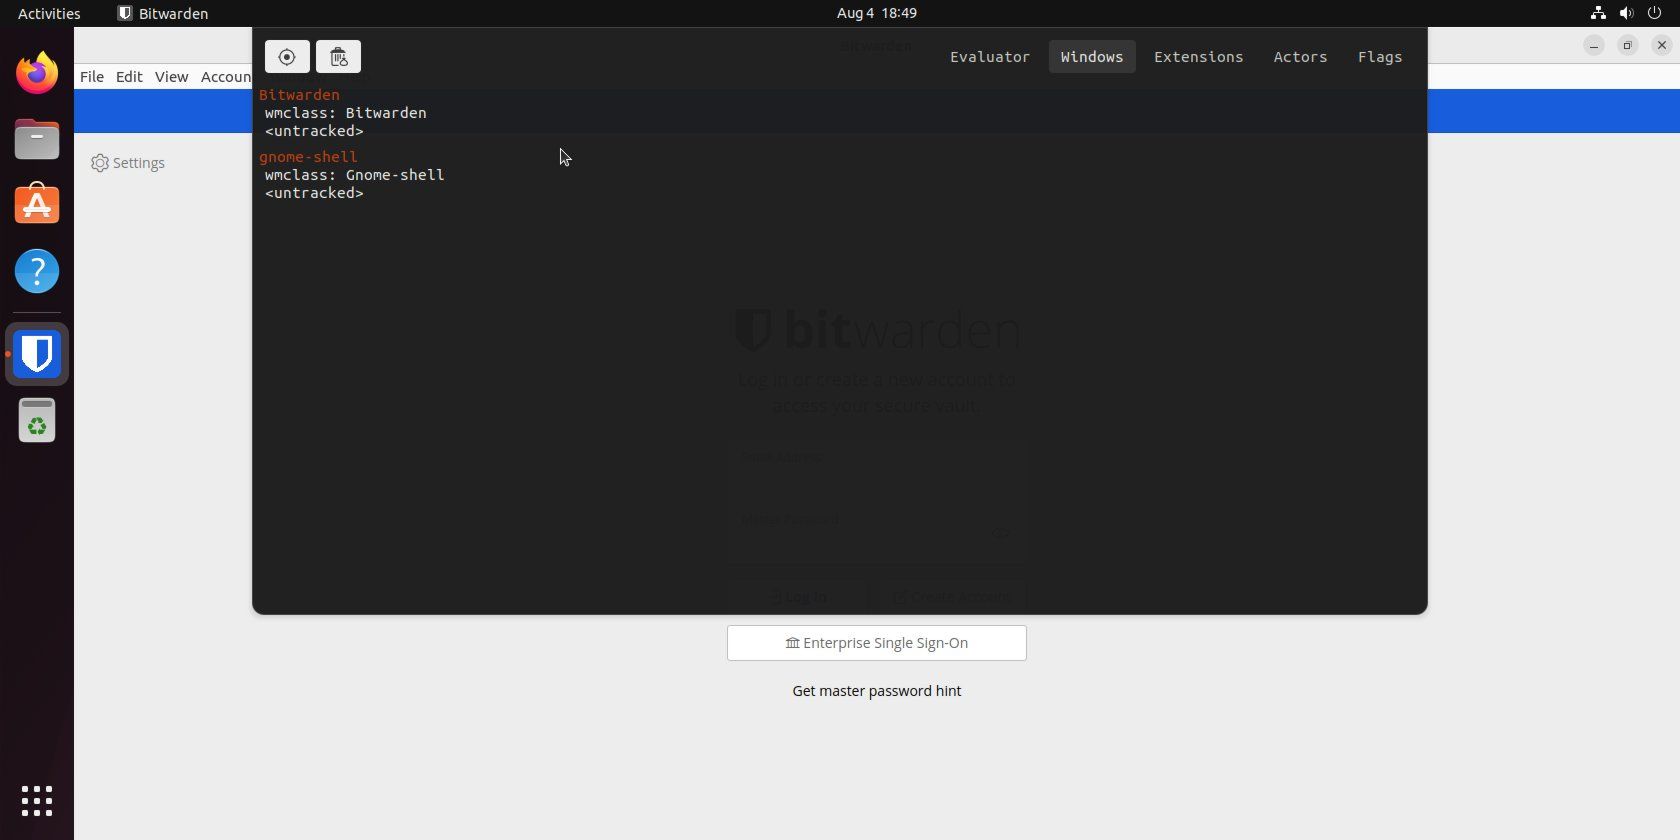Open the Help app from the dock
Screen dimensions: 1680x840
37,271
